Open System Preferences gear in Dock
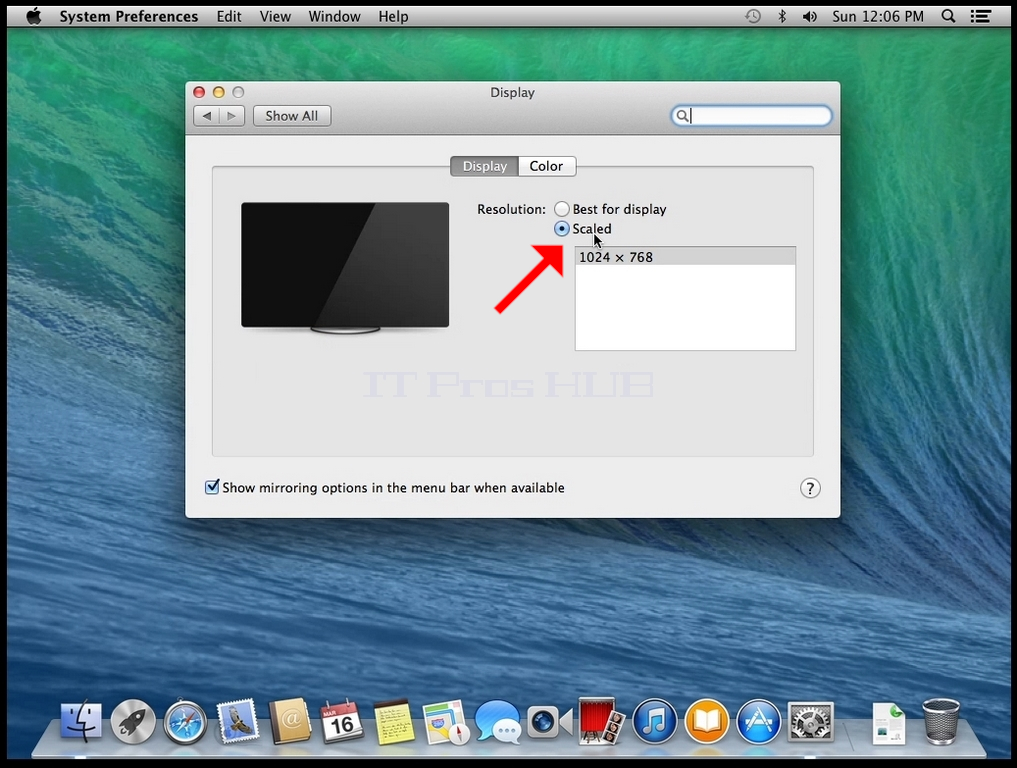Image resolution: width=1017 pixels, height=768 pixels. (x=811, y=721)
